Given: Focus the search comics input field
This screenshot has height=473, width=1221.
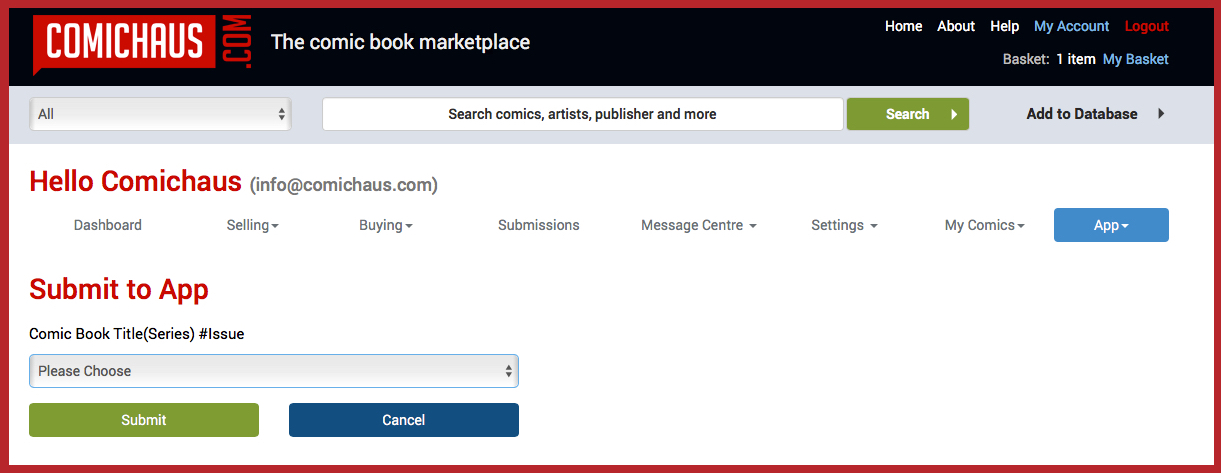Looking at the screenshot, I should [582, 114].
